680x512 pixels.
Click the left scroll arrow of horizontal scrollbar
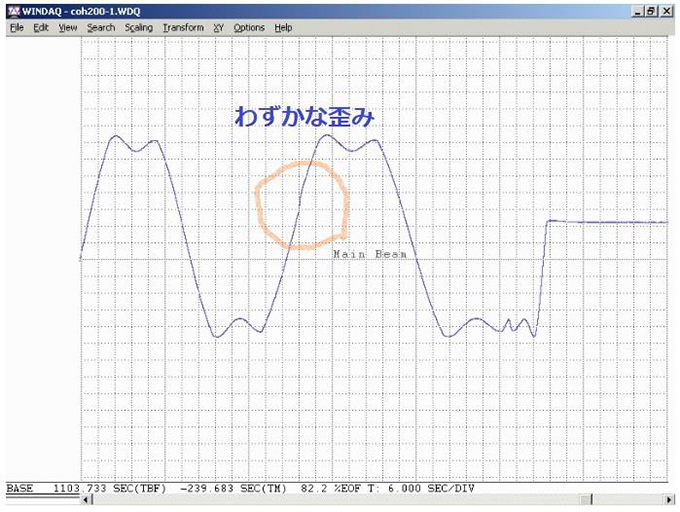tap(86, 500)
